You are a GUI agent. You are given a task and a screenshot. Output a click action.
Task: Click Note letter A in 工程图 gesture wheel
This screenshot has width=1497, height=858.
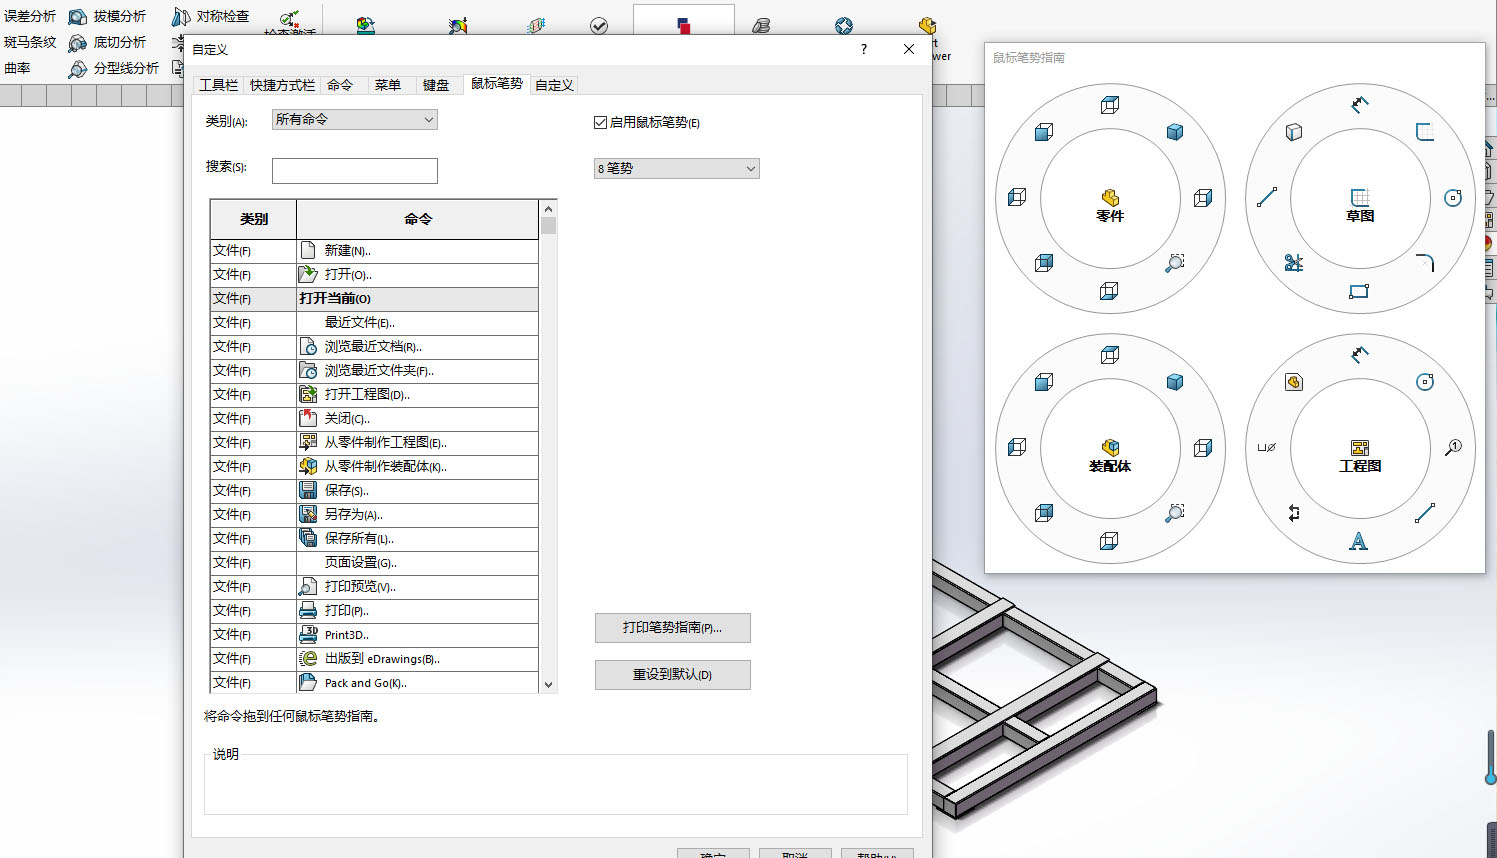1358,541
